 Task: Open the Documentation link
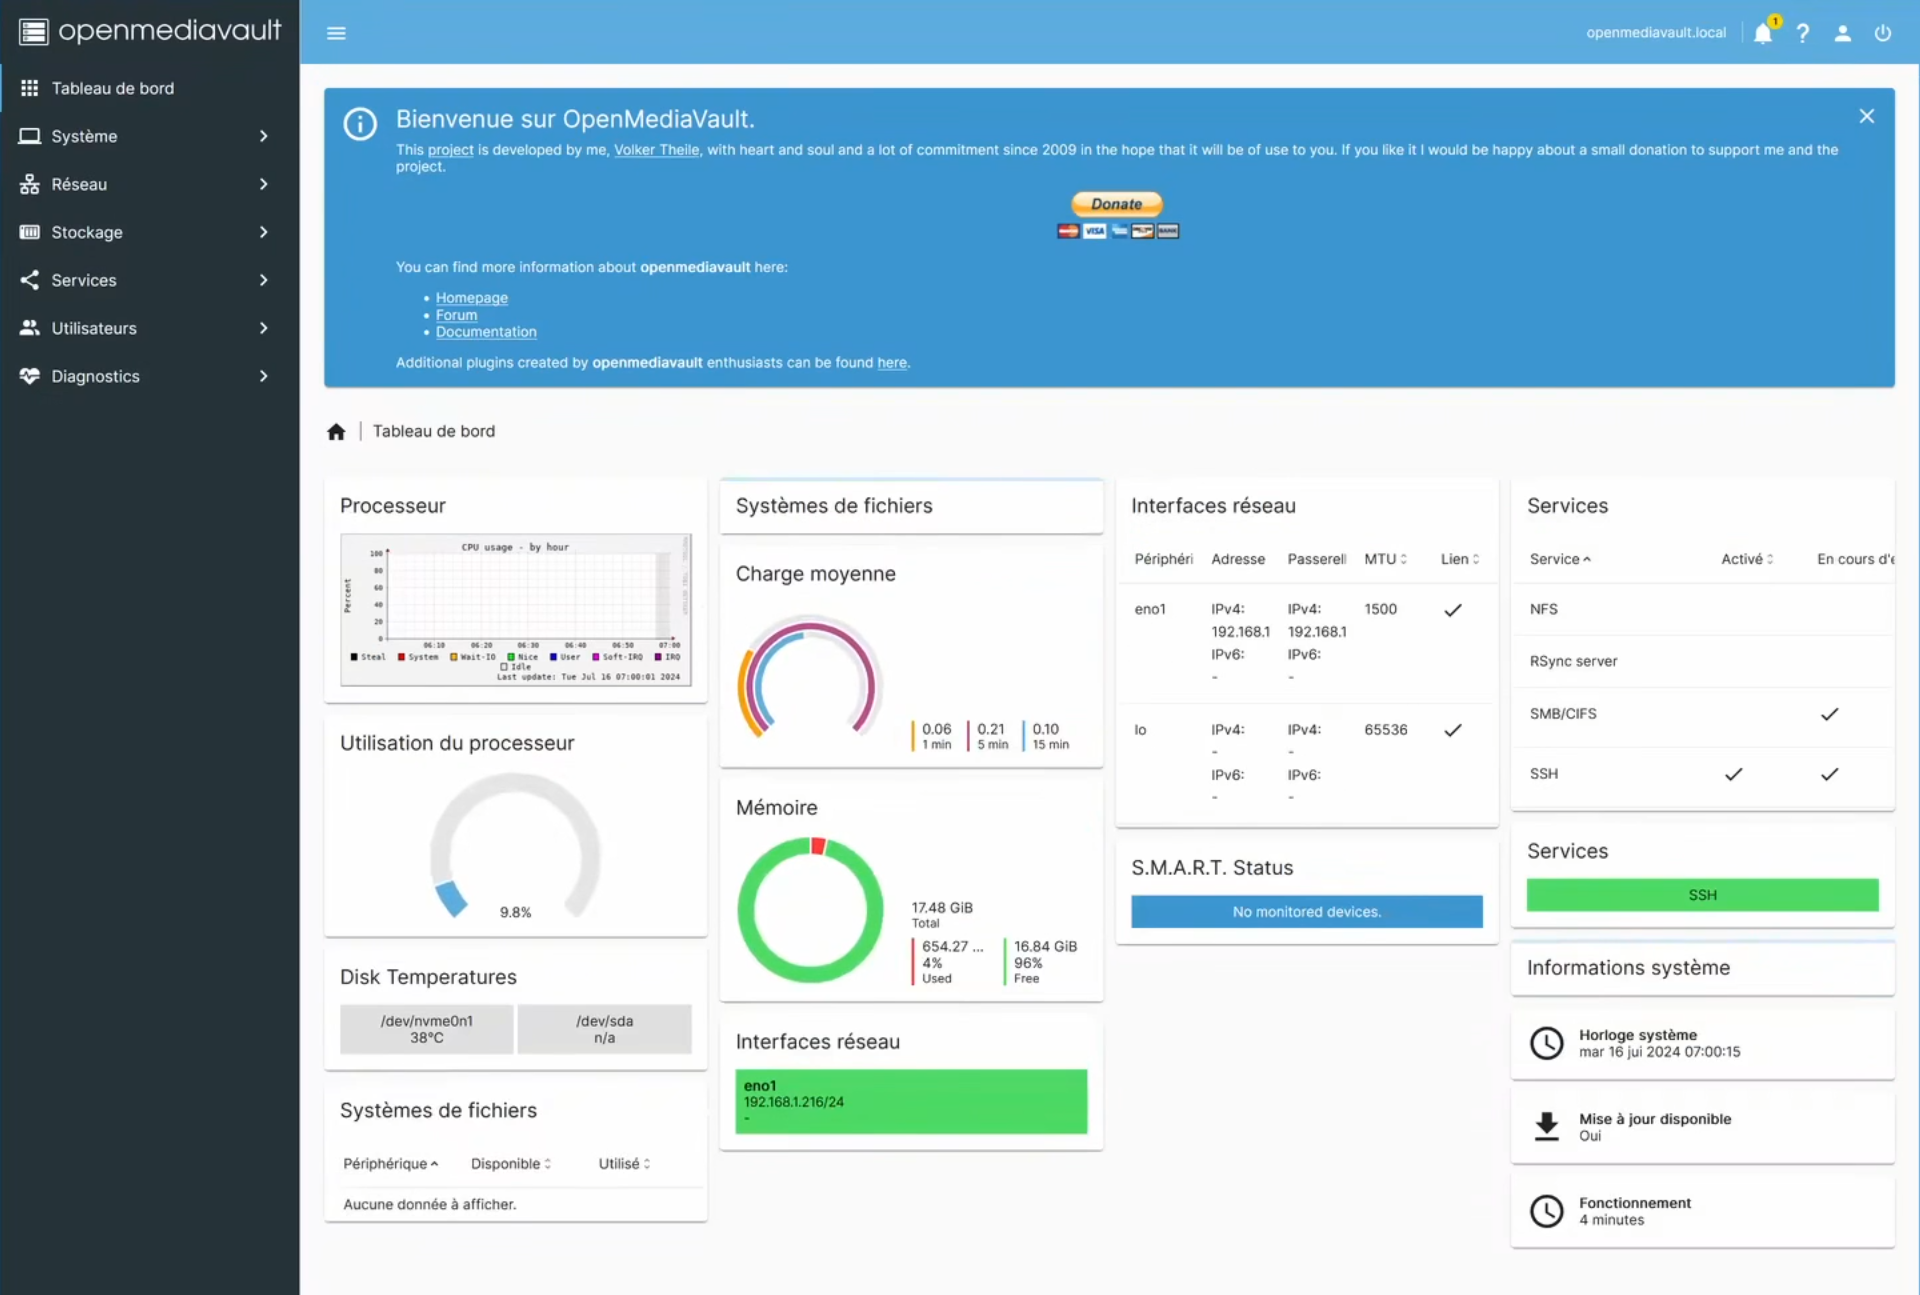[x=486, y=332]
